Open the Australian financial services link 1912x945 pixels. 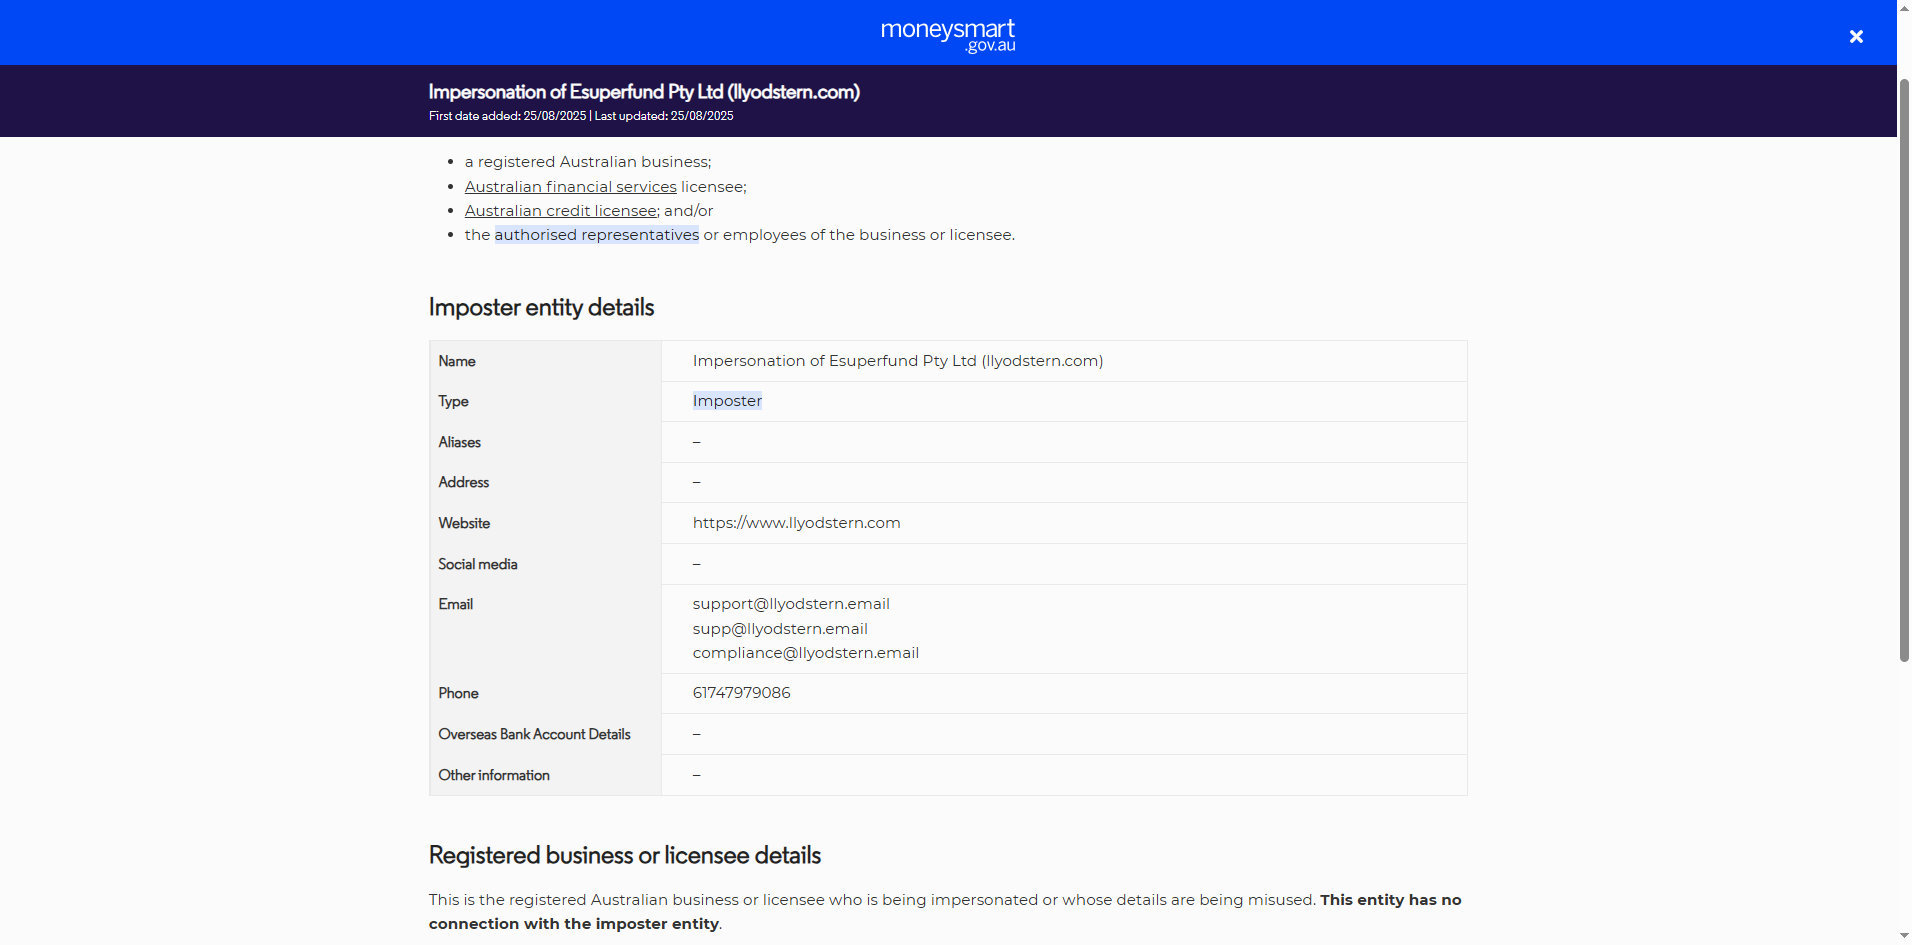pyautogui.click(x=571, y=187)
